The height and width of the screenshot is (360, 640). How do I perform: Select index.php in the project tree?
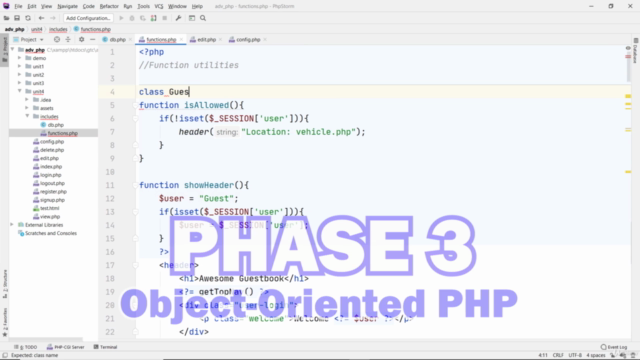click(51, 167)
